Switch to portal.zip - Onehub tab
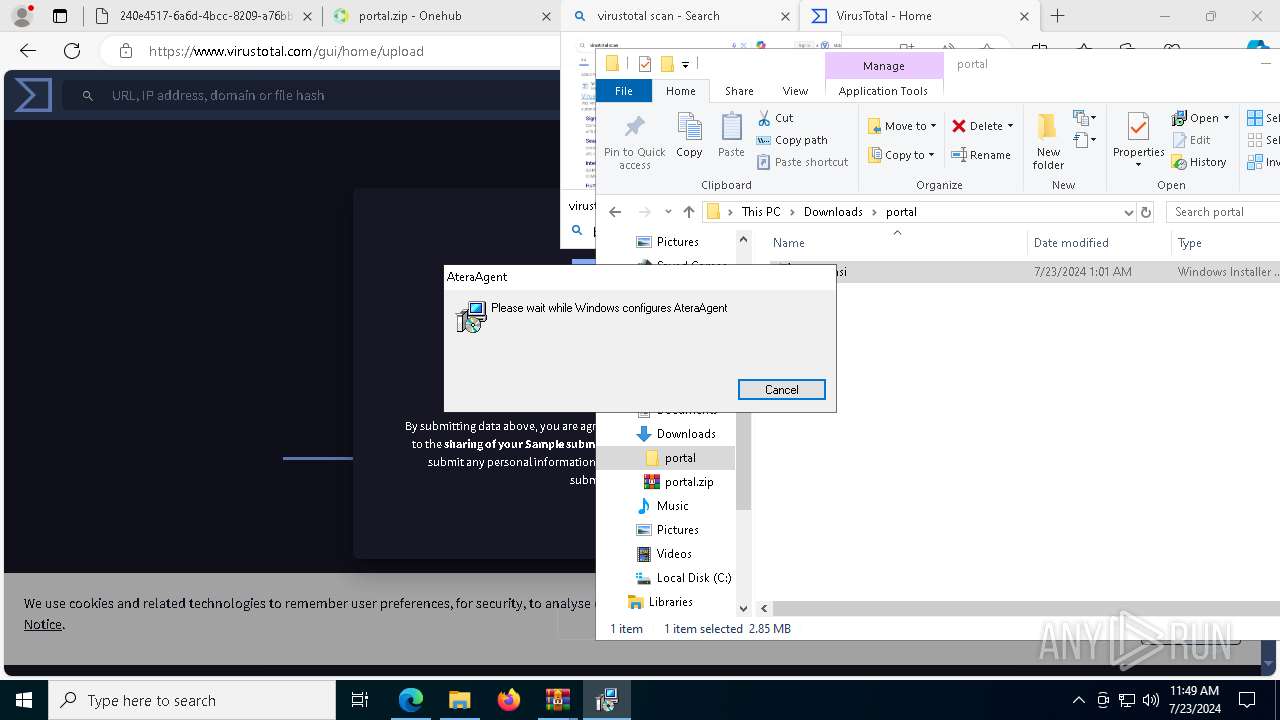Image resolution: width=1280 pixels, height=720 pixels. coord(440,16)
